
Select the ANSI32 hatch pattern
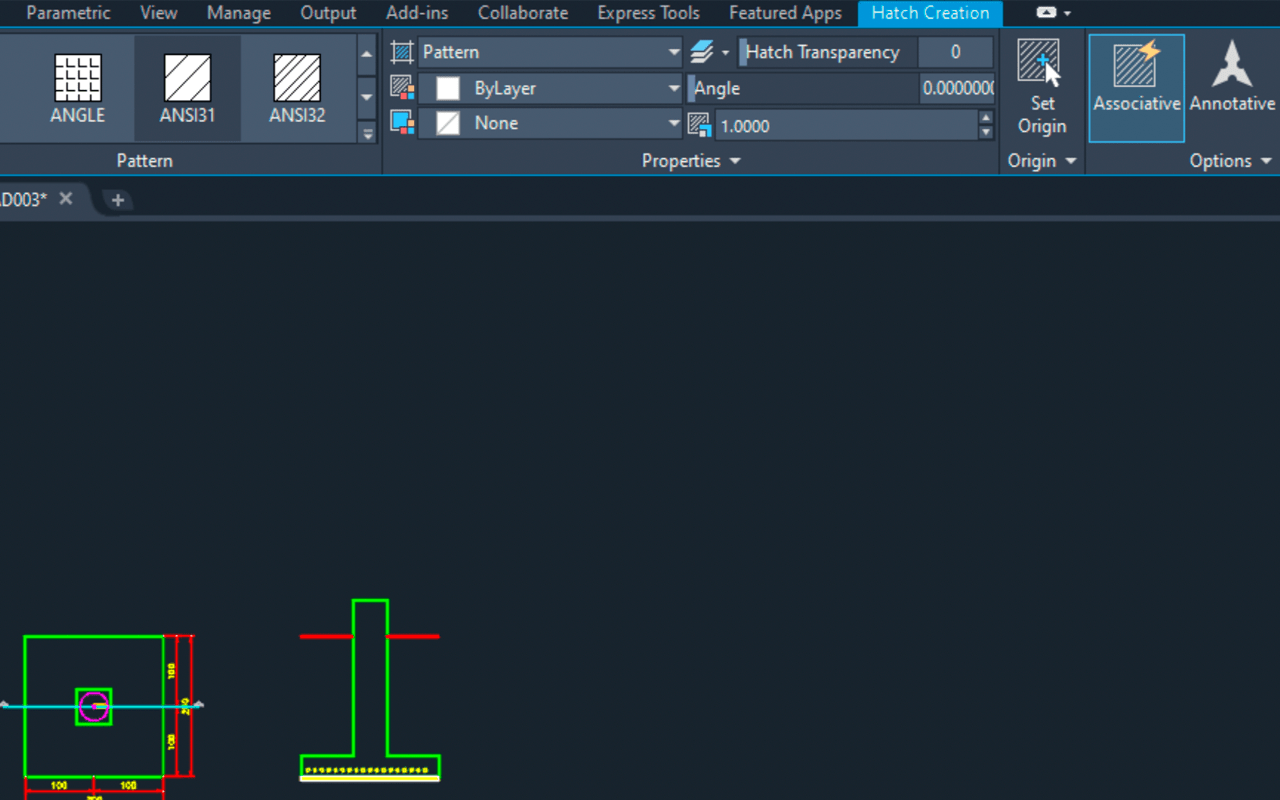(x=297, y=89)
